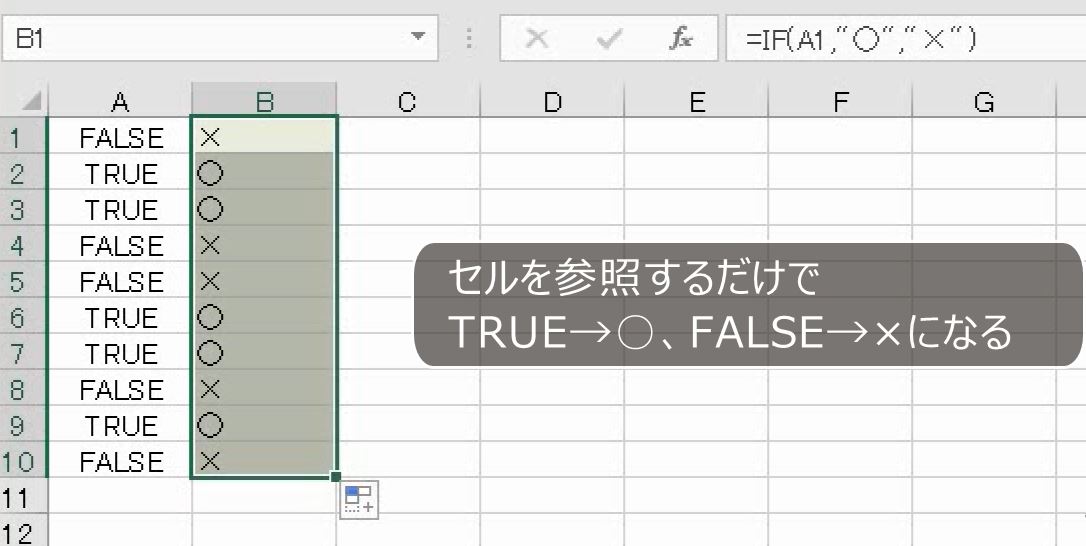1086x546 pixels.
Task: Select row 3 header
Action: click(x=24, y=207)
